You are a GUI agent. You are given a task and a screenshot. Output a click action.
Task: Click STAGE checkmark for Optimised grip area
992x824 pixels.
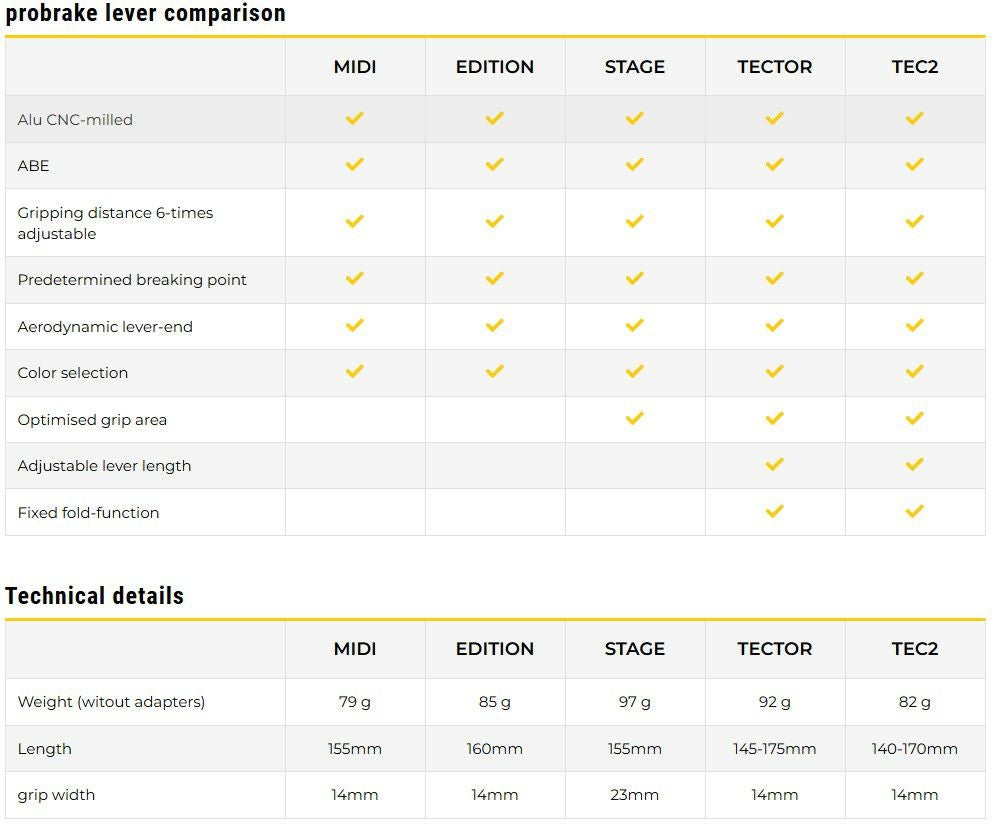click(634, 419)
